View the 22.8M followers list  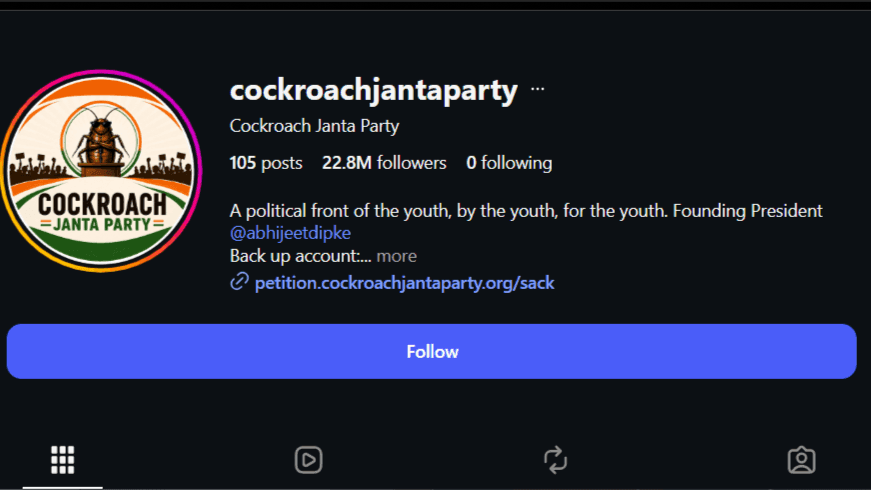point(384,163)
